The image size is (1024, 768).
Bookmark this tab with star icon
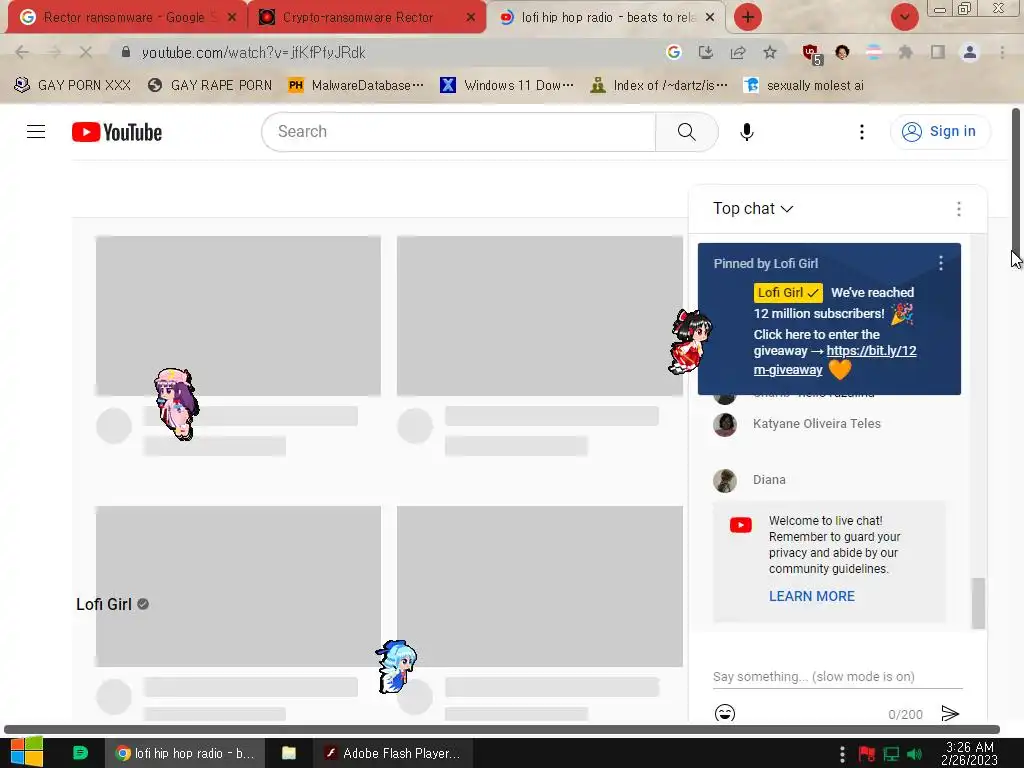pyautogui.click(x=770, y=52)
